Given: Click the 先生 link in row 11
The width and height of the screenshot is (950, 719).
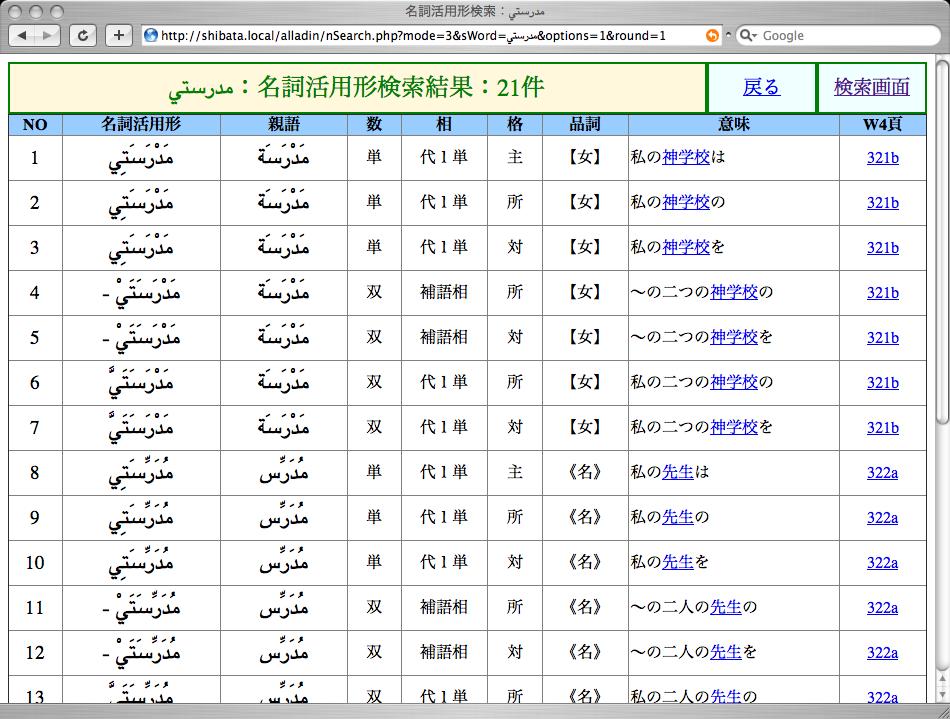Looking at the screenshot, I should (x=727, y=608).
